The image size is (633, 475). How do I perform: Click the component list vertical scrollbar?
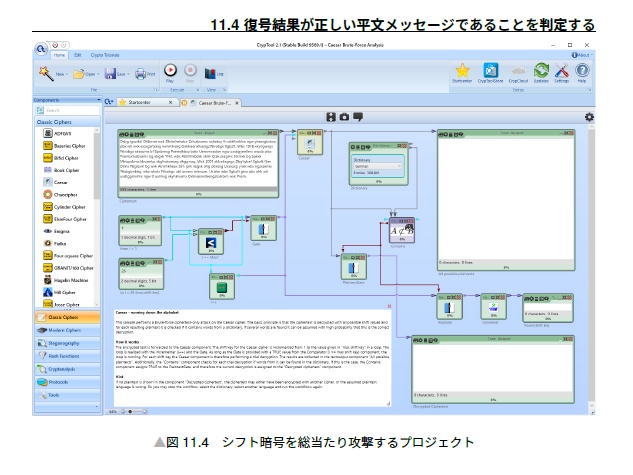click(96, 216)
